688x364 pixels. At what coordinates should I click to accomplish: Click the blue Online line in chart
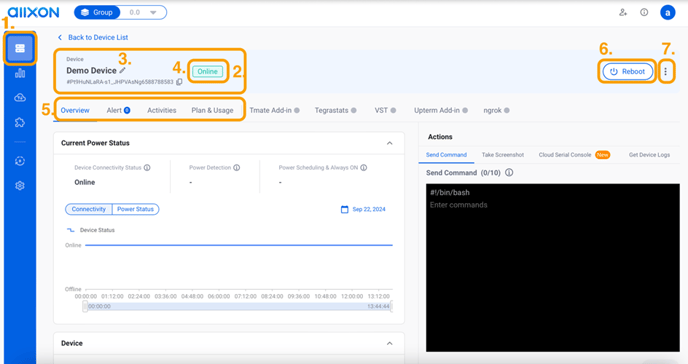(x=239, y=245)
